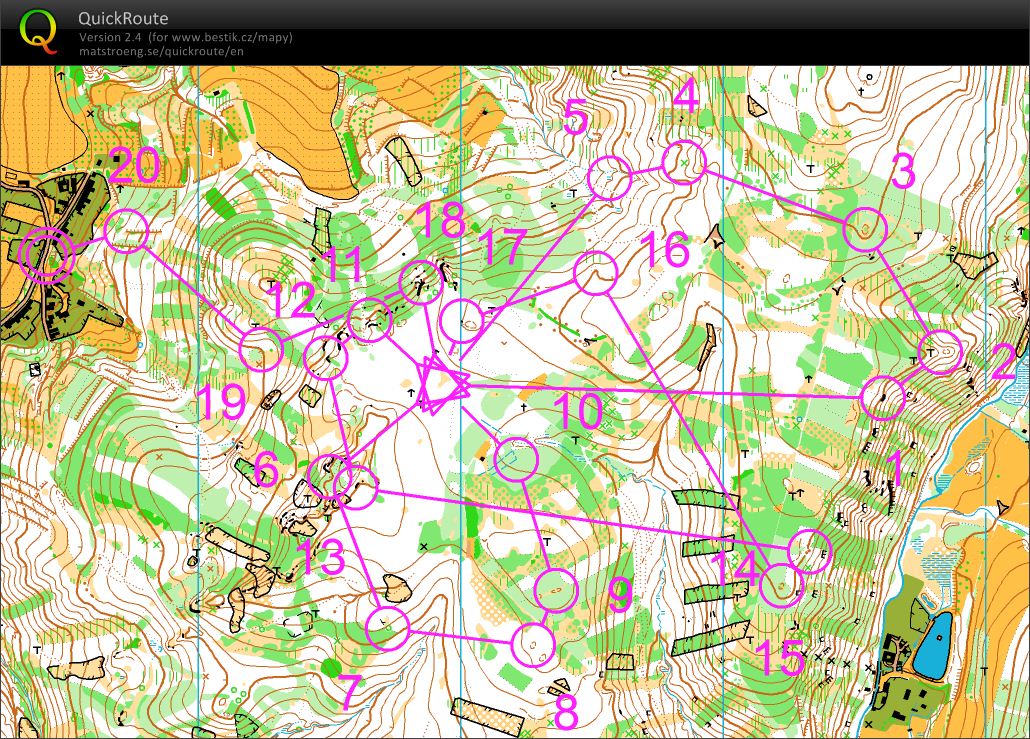Select control circle 4

coord(685,163)
